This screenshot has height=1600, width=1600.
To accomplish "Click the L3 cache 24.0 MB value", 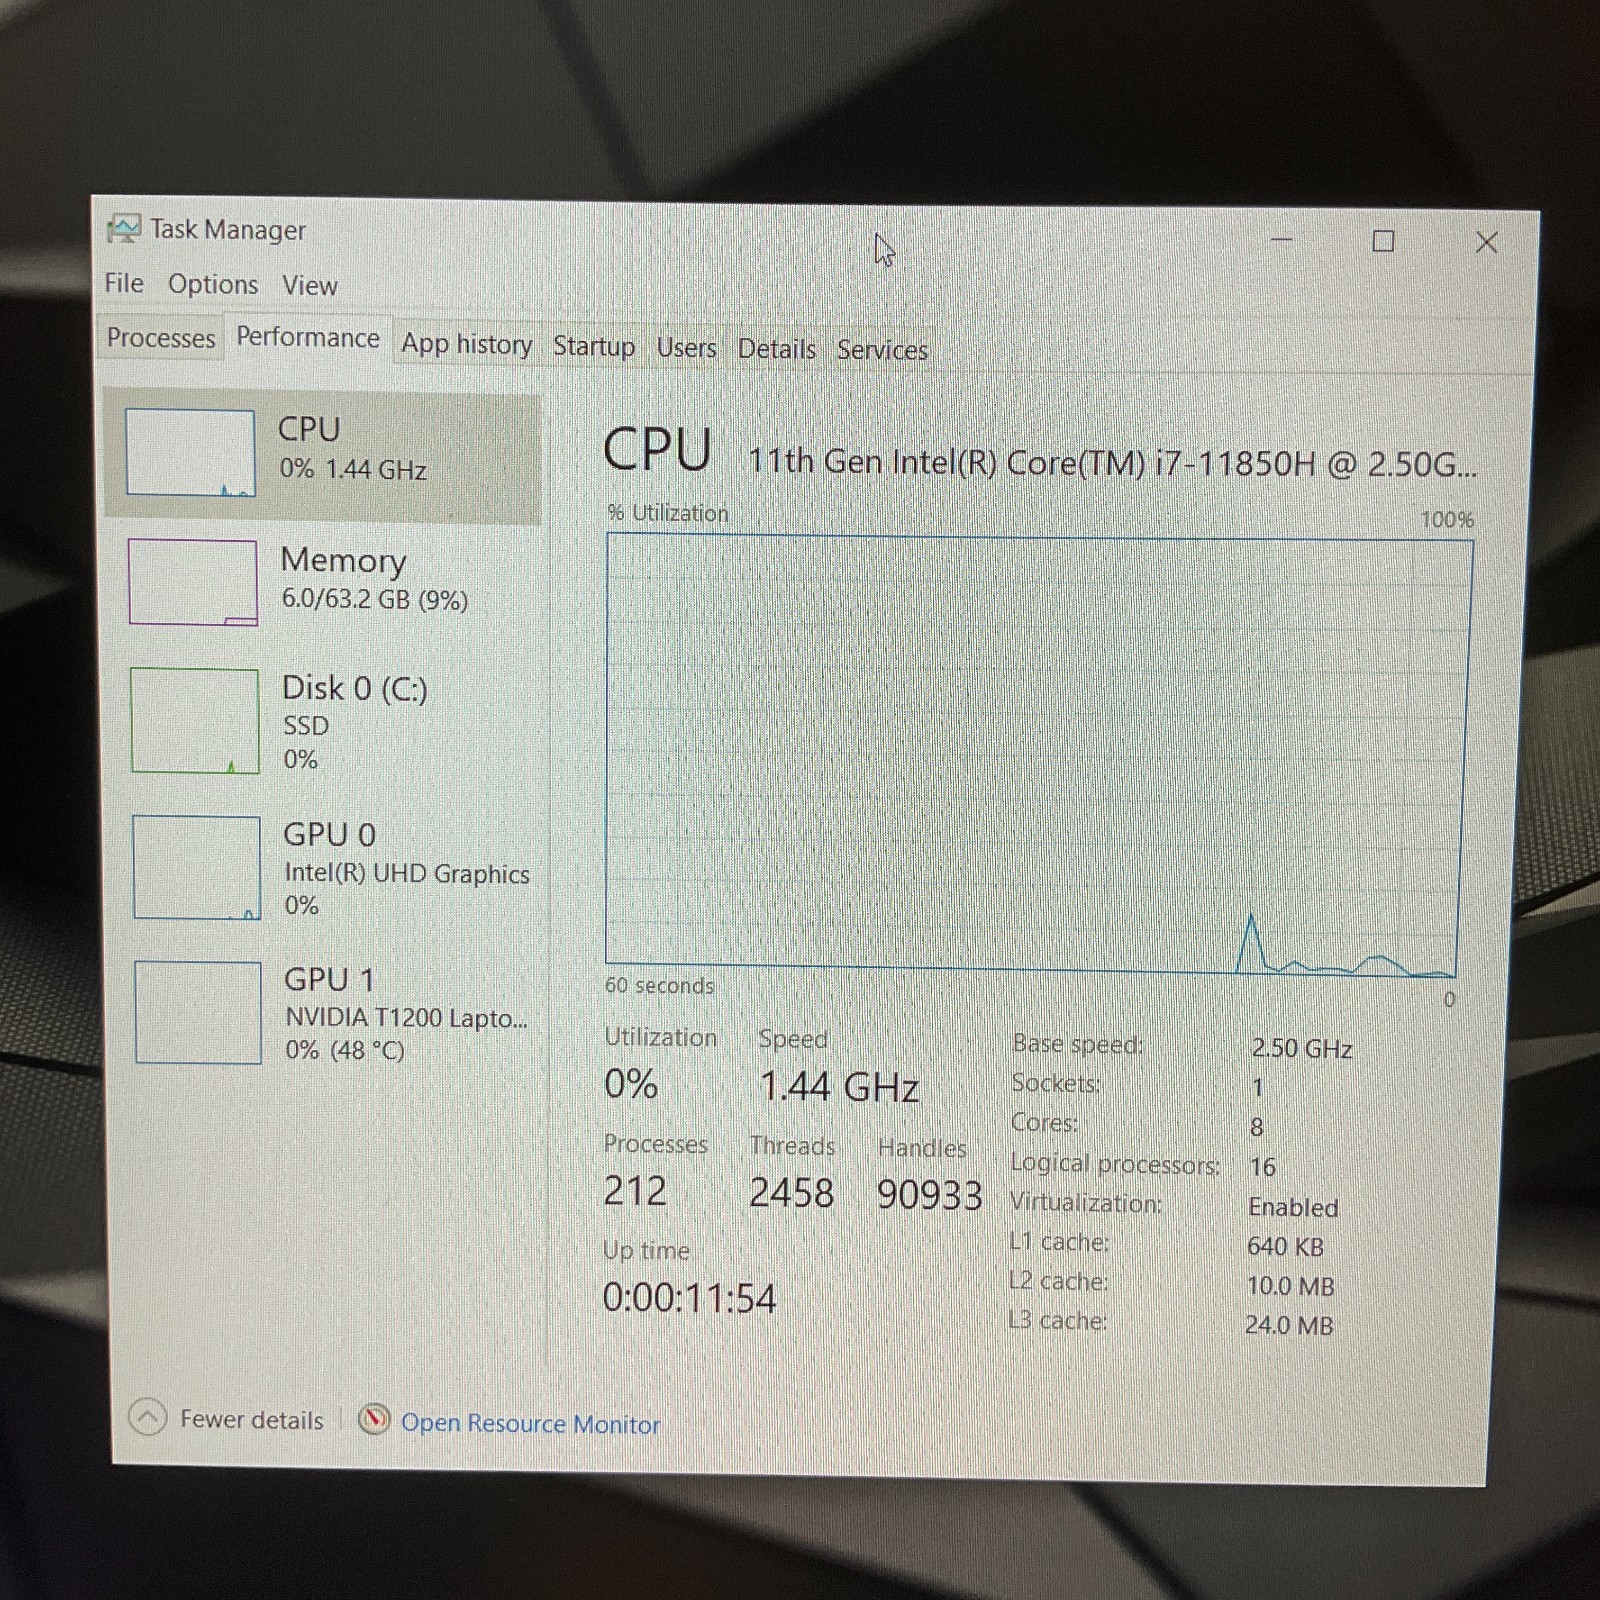I will tap(1289, 1325).
